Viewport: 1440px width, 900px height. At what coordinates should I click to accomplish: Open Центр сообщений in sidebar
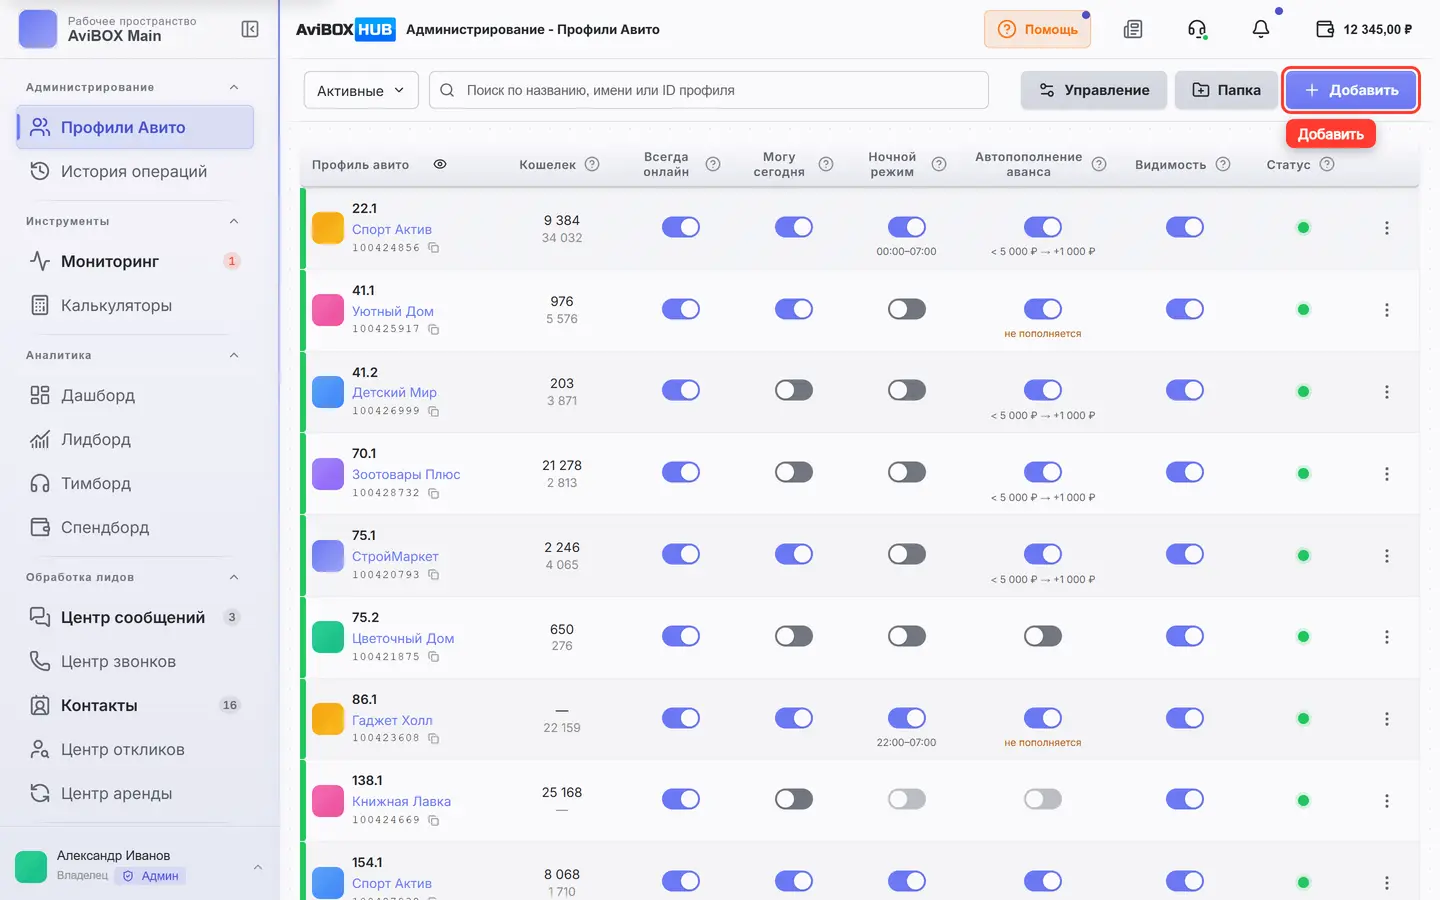[135, 617]
